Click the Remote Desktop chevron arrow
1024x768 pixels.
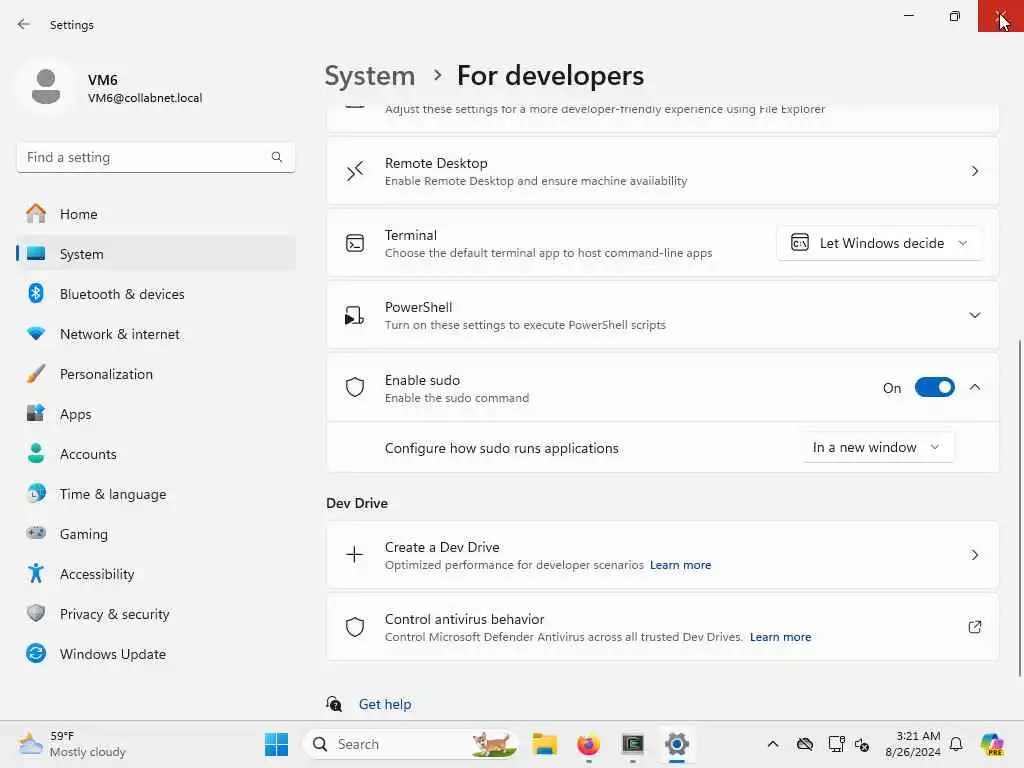(x=974, y=171)
